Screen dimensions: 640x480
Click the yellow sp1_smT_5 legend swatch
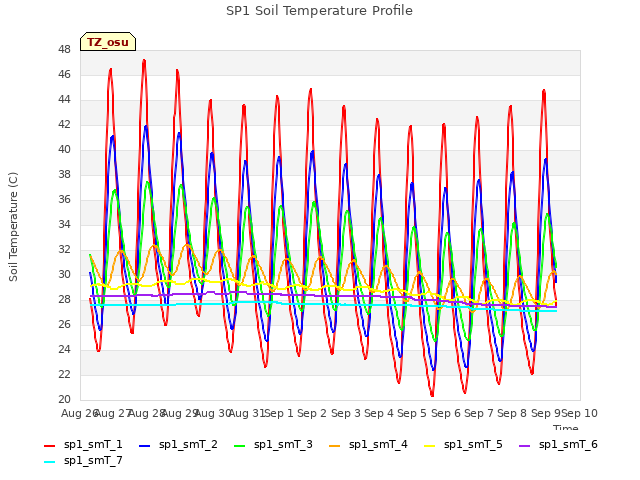[x=430, y=446]
